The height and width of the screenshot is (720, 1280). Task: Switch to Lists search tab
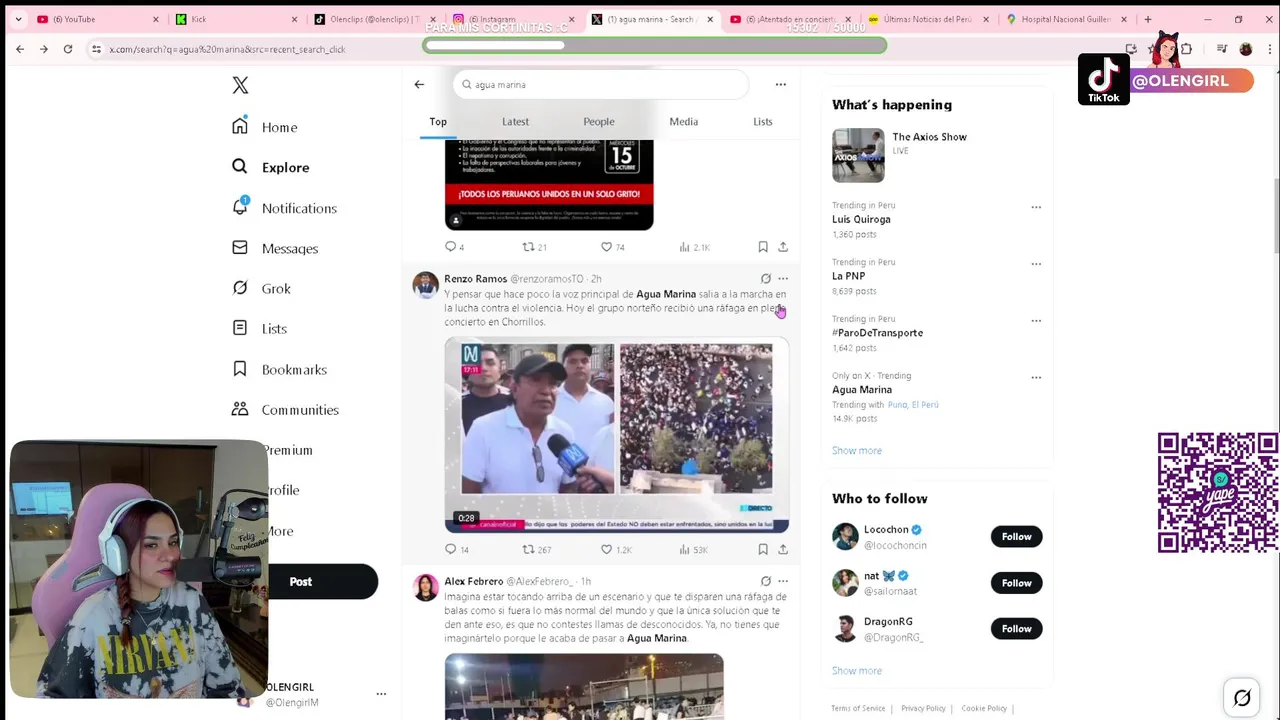pos(763,122)
